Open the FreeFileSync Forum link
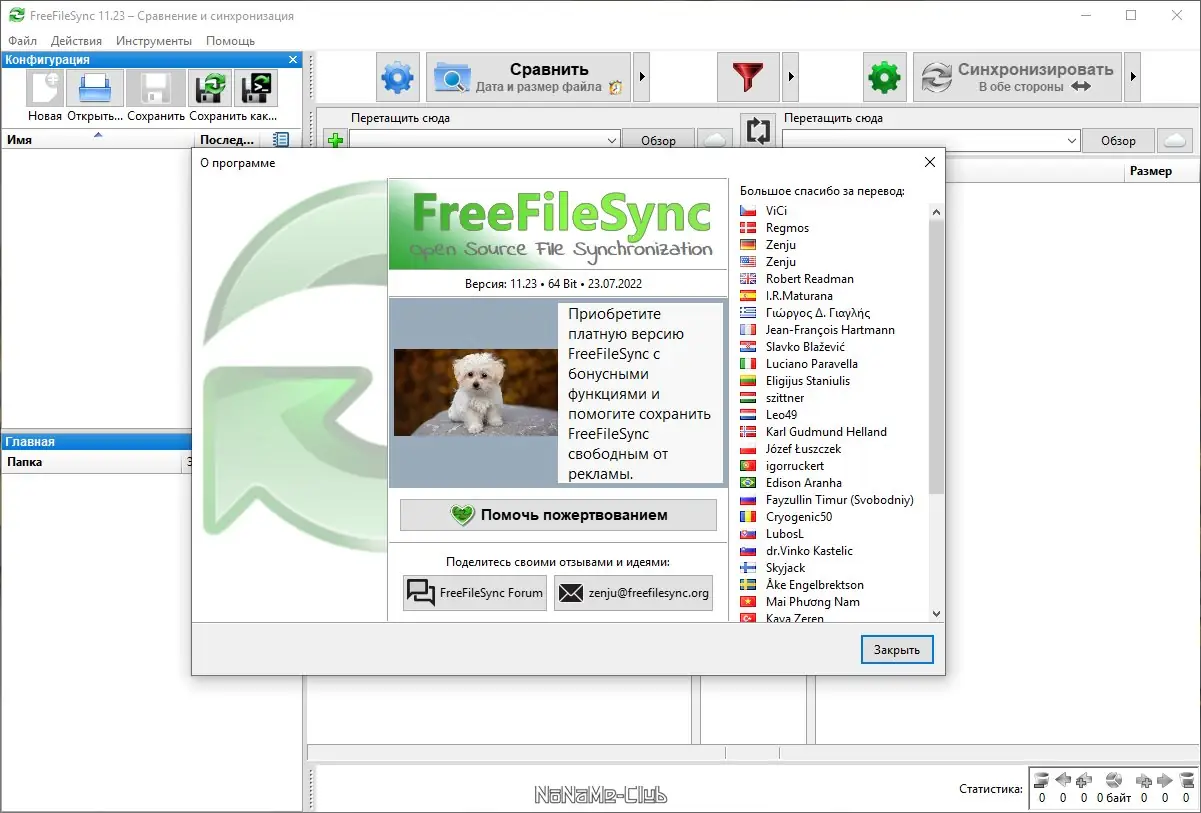 coord(475,593)
